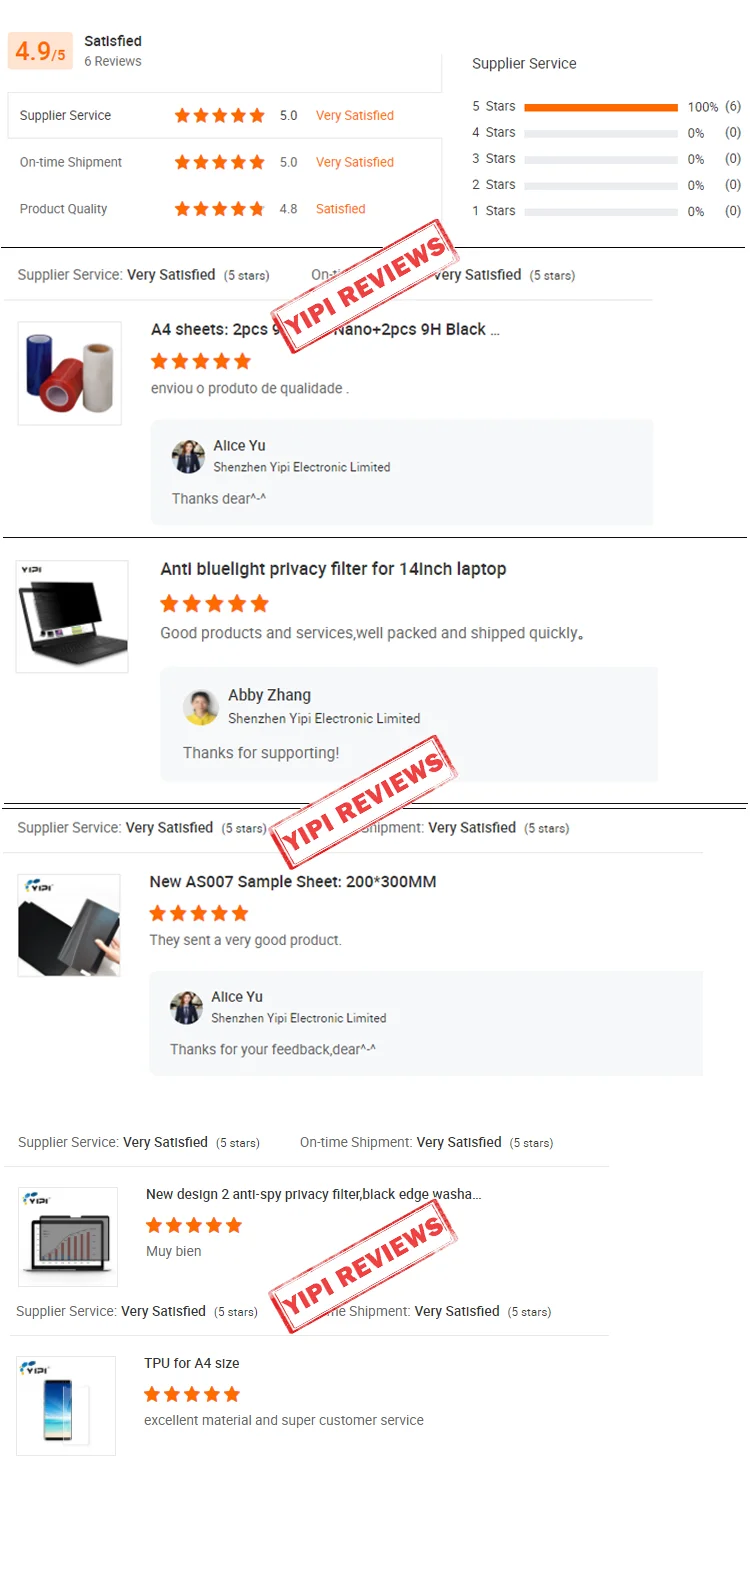Filter reviews by 4 Stars row
The image size is (750, 1577).
606,133
